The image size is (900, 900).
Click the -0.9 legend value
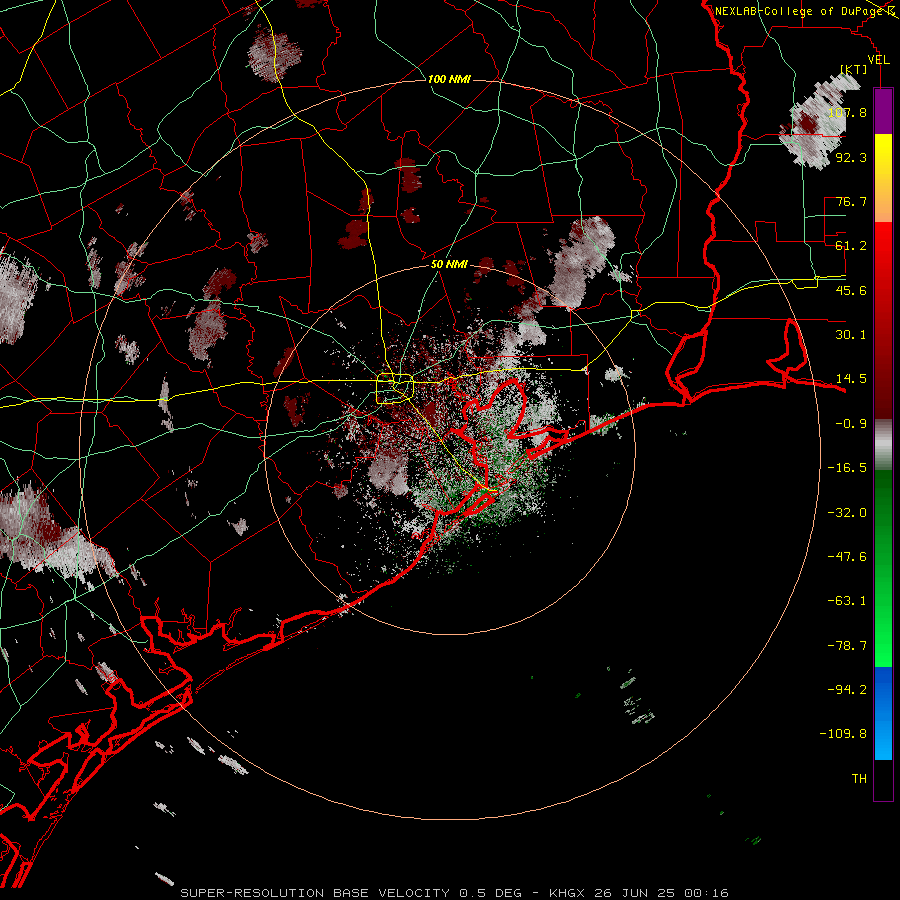(851, 424)
